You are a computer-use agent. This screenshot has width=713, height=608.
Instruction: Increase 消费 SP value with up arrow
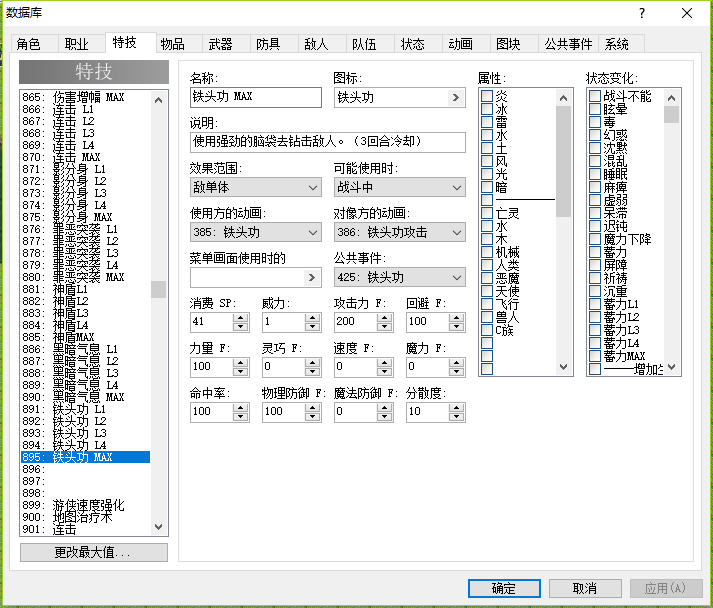coord(241,317)
